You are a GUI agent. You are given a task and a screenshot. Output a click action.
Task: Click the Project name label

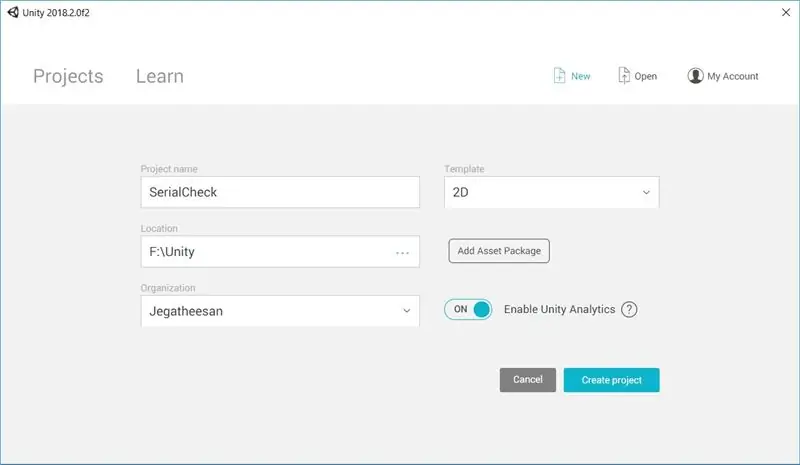pos(169,169)
